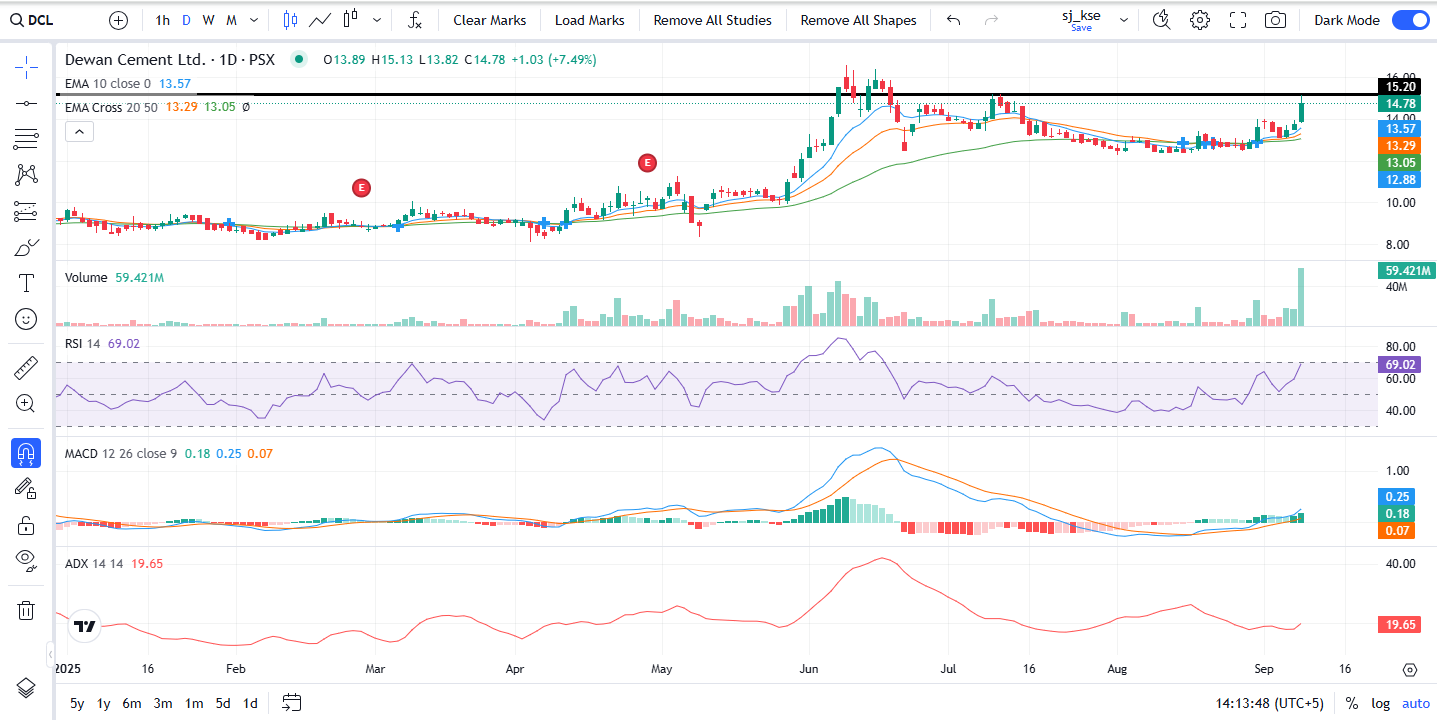Click the EMA Cross 20 50 indicator label
Screen dimensions: 1437x720
pyautogui.click(x=111, y=107)
